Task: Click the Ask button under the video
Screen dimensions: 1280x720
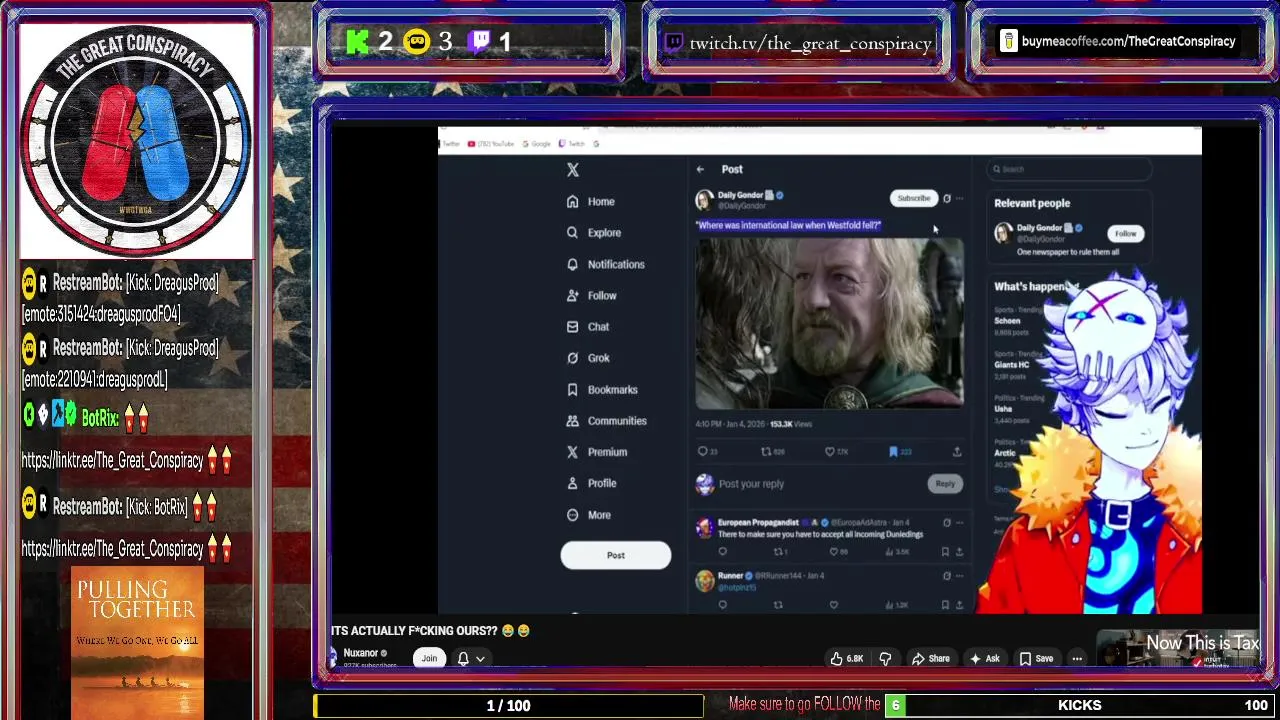Action: tap(984, 659)
